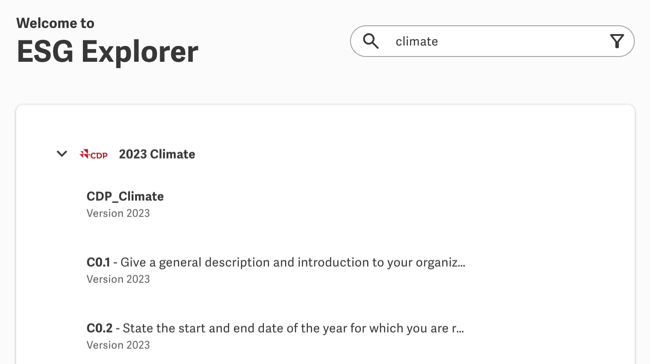Open the C0.2 start and end date question
Screen dimensions: 650x364
(x=275, y=336)
